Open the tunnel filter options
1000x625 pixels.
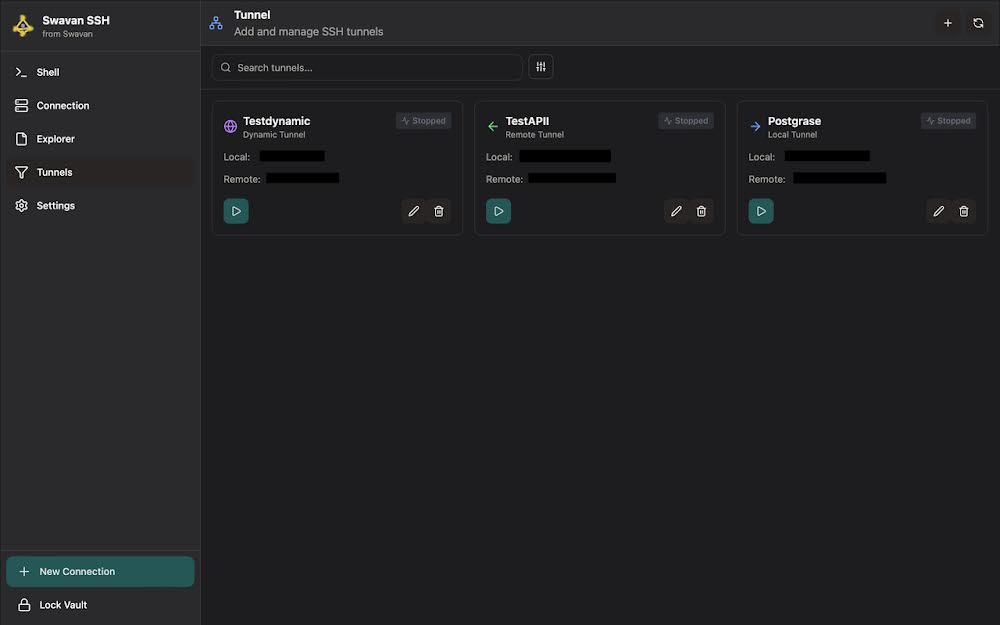tap(541, 67)
